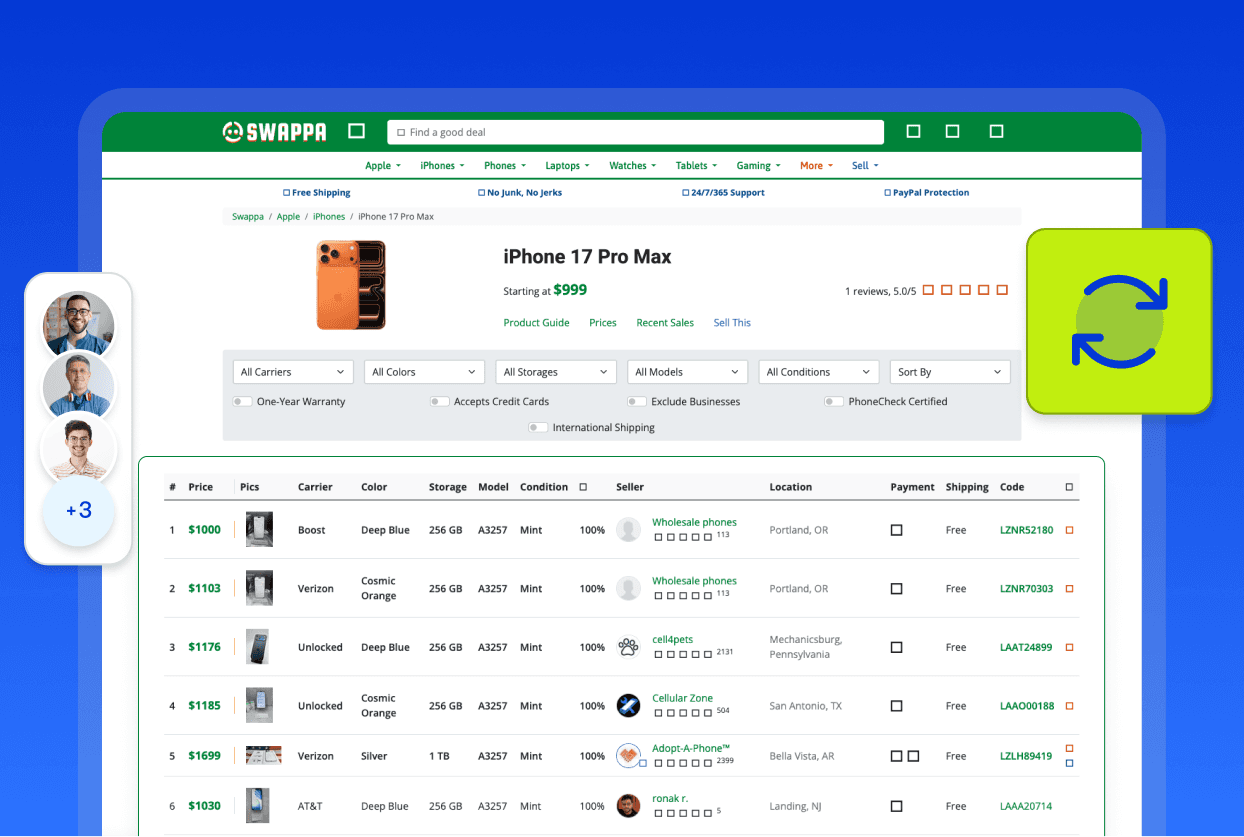
Task: Open the cell4pets seller name link
Action: point(672,640)
